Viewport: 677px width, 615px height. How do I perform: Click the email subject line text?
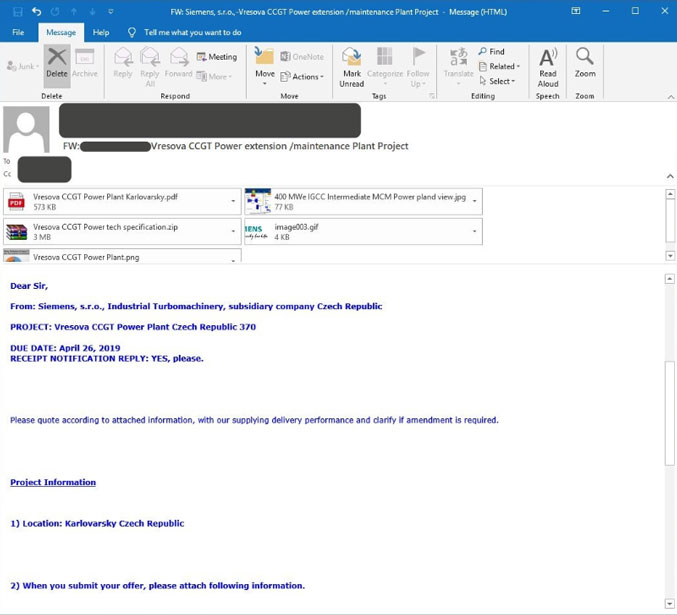click(235, 146)
